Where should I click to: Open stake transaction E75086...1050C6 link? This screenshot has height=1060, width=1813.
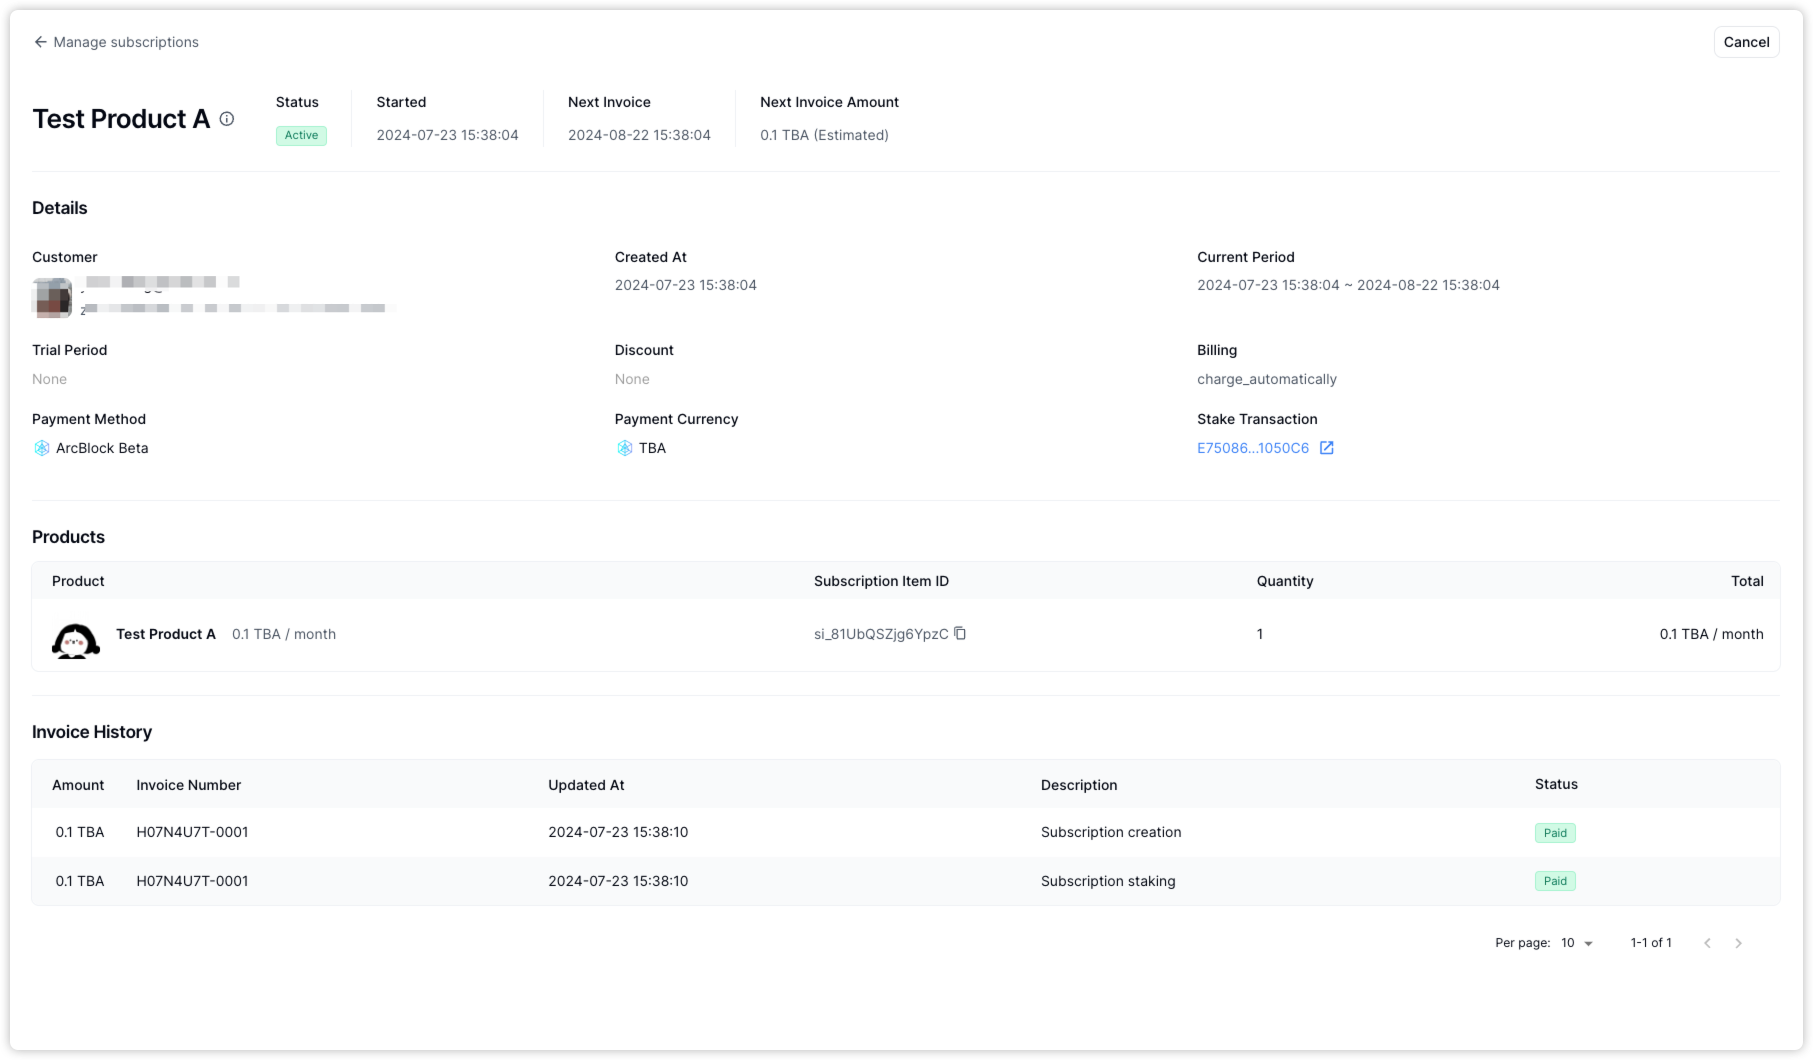(x=1252, y=448)
